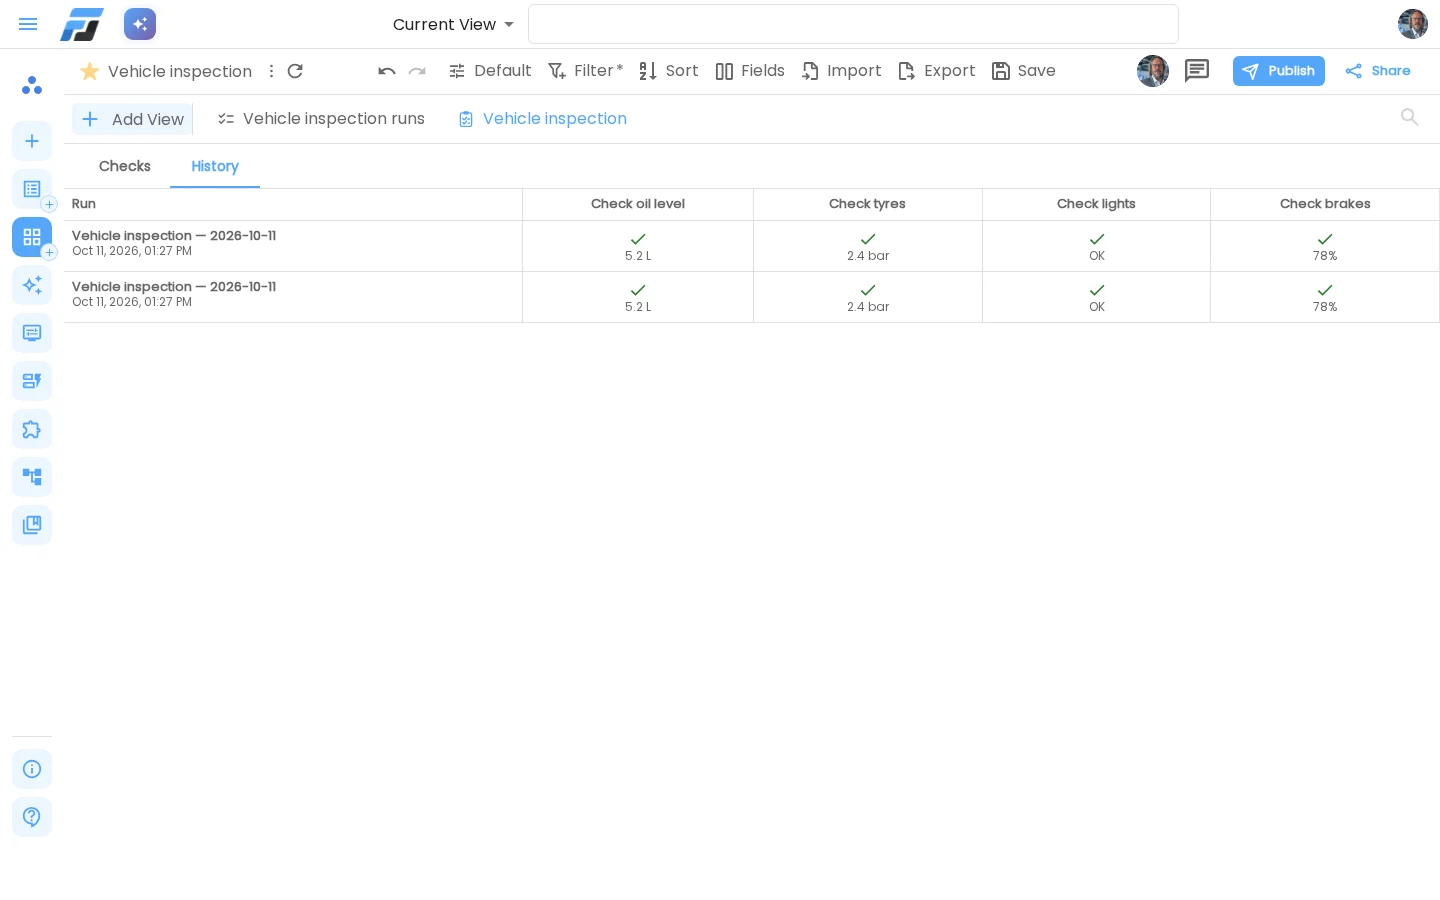The height and width of the screenshot is (900, 1440).
Task: Click the search magnifier icon
Action: click(1410, 118)
